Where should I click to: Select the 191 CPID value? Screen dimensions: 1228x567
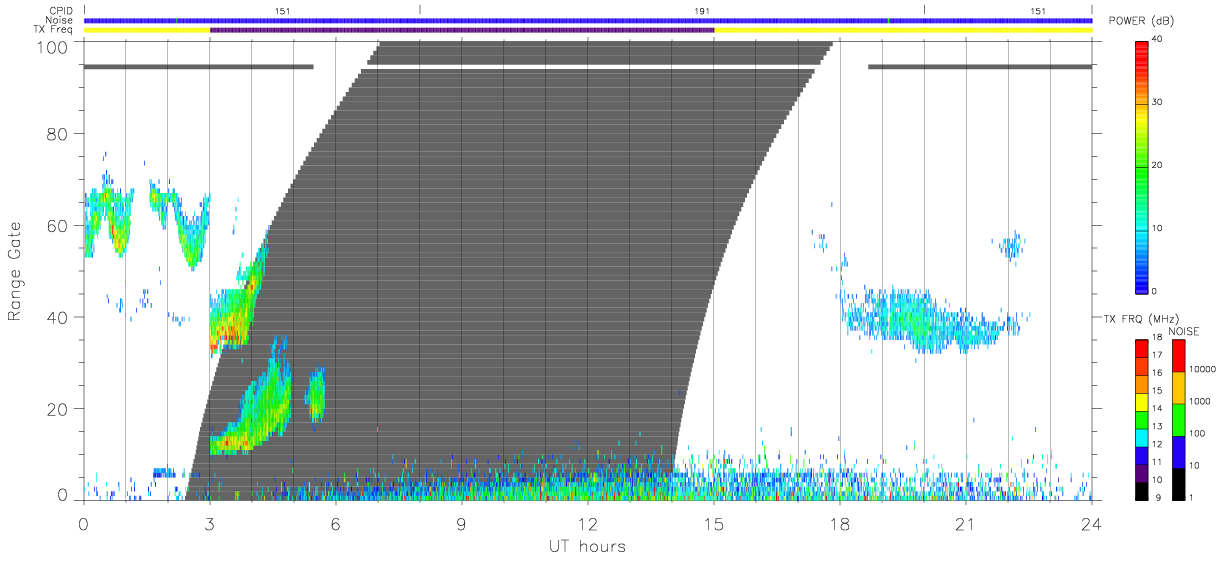click(702, 11)
